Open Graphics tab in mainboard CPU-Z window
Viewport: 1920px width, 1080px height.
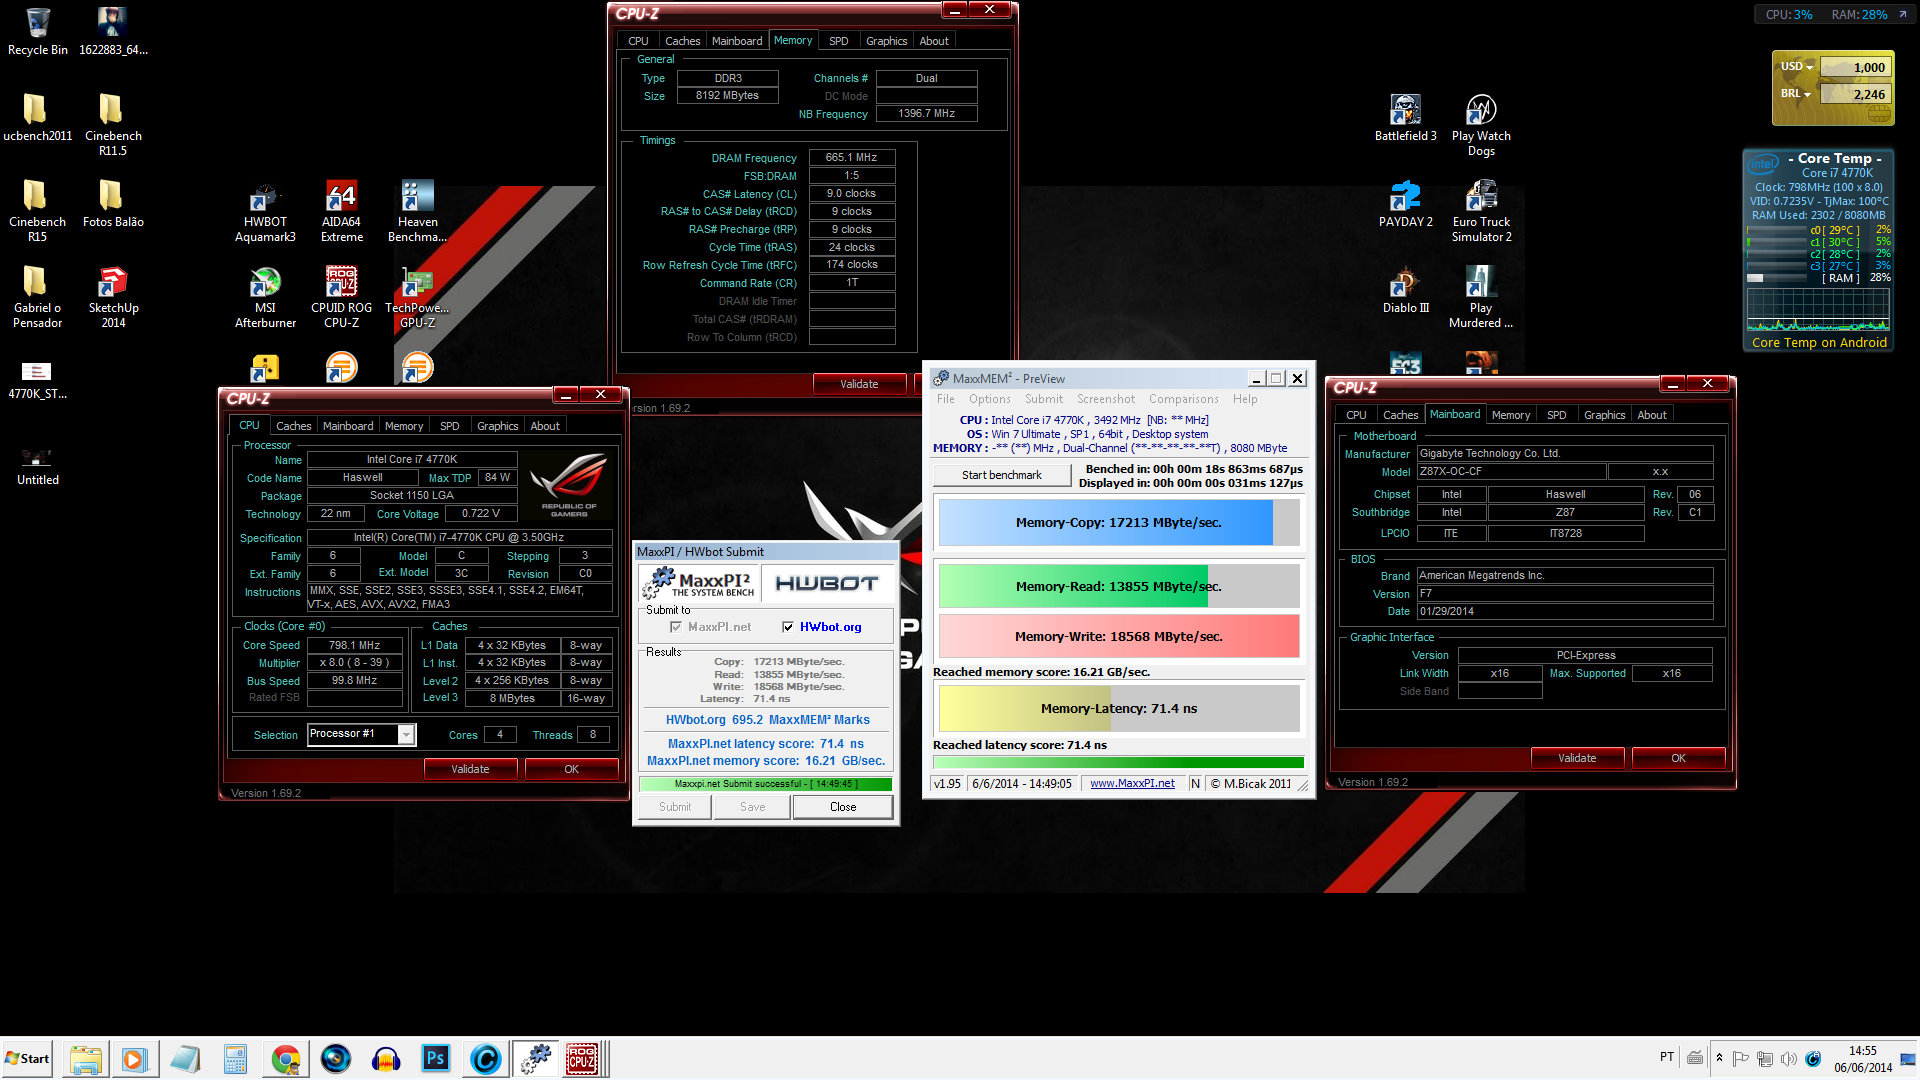(1604, 415)
